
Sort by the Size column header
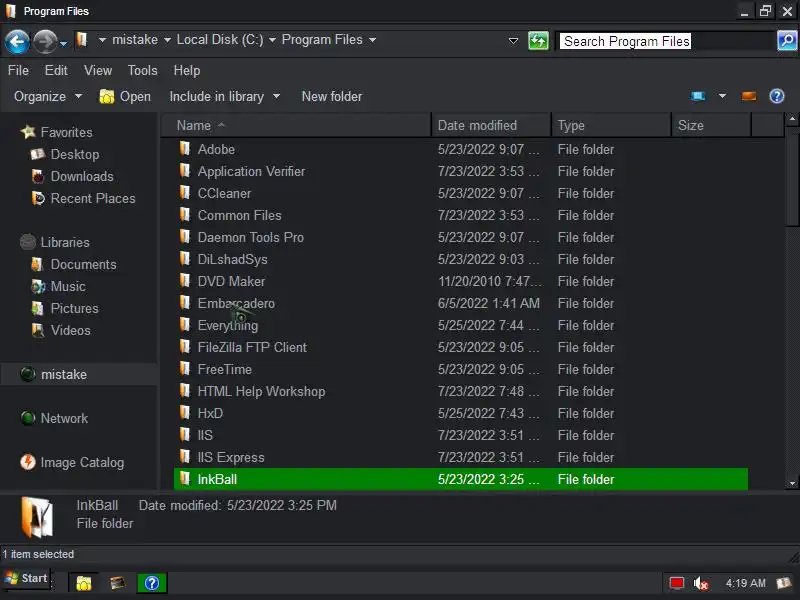click(x=712, y=125)
